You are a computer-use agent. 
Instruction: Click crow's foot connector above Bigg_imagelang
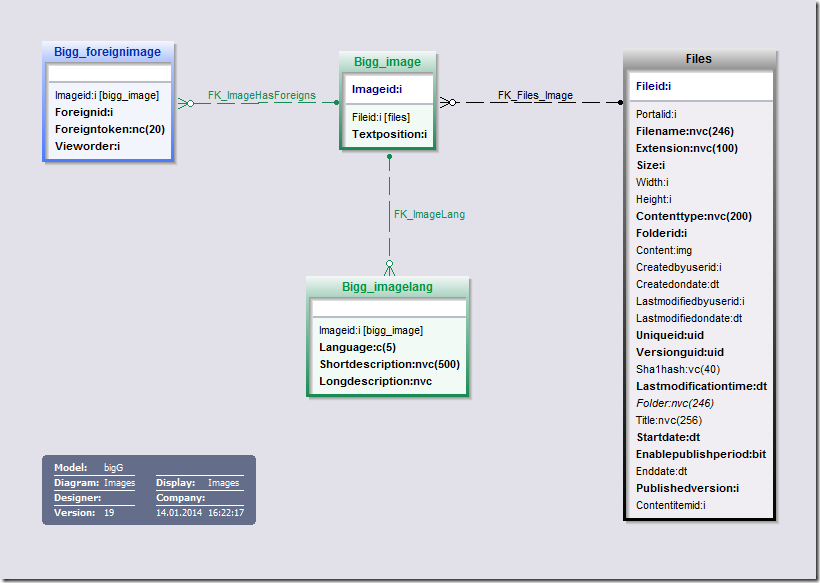pos(389,268)
